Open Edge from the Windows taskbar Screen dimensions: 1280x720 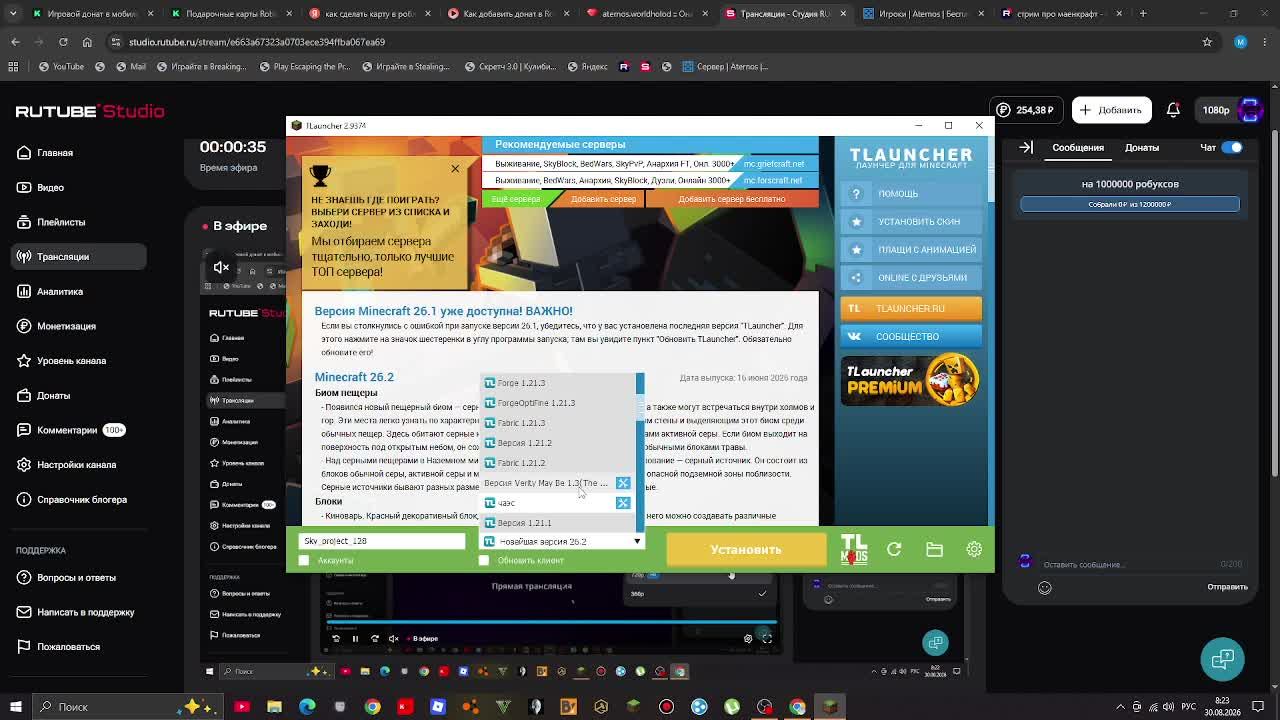click(x=307, y=707)
